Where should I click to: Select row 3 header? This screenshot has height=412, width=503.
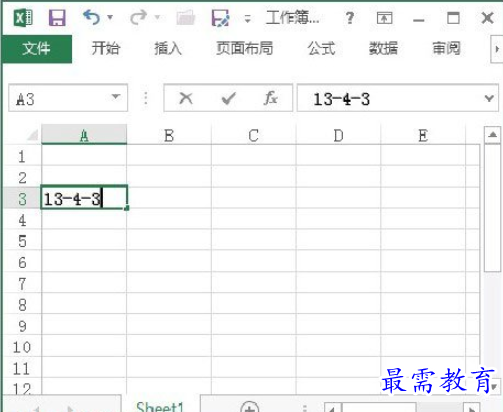point(22,199)
